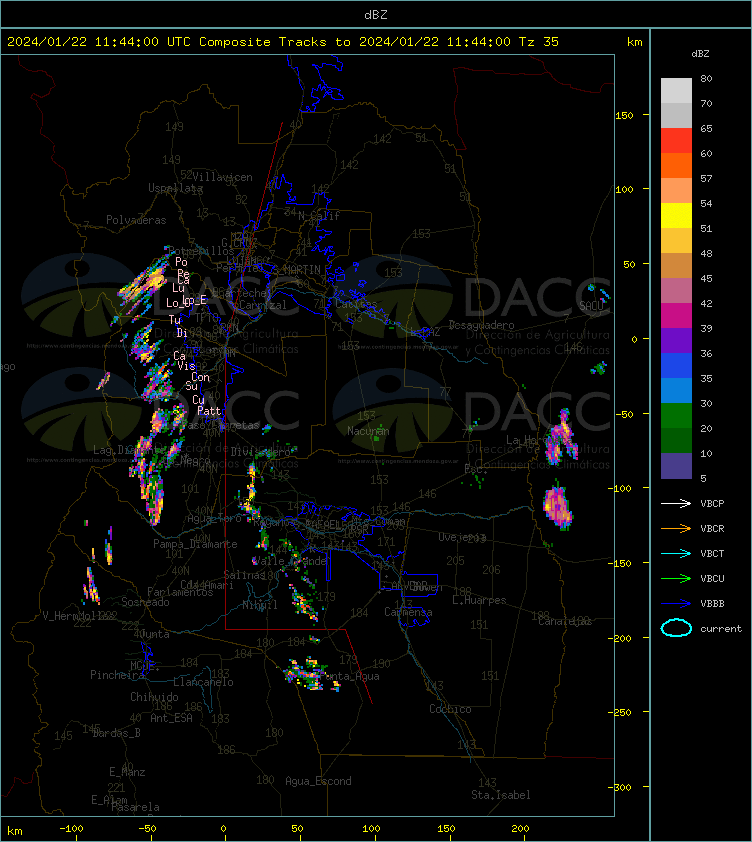Select the magenta swatch in the dBZ scale

click(676, 315)
